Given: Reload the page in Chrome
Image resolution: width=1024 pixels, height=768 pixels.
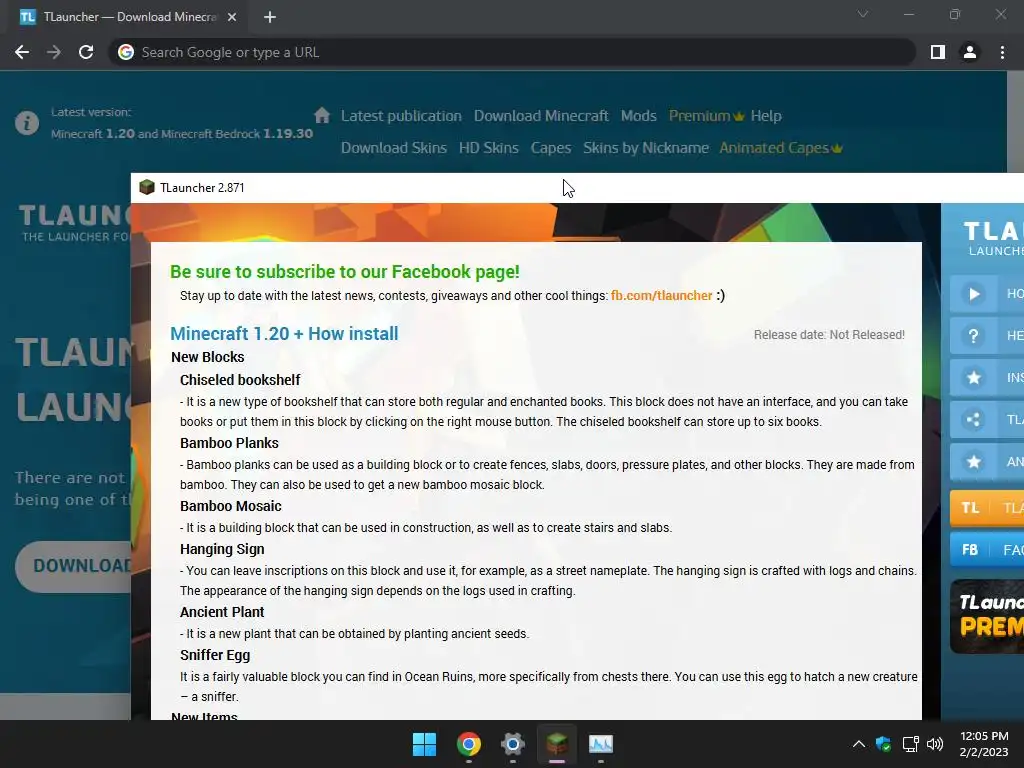Looking at the screenshot, I should 86,52.
